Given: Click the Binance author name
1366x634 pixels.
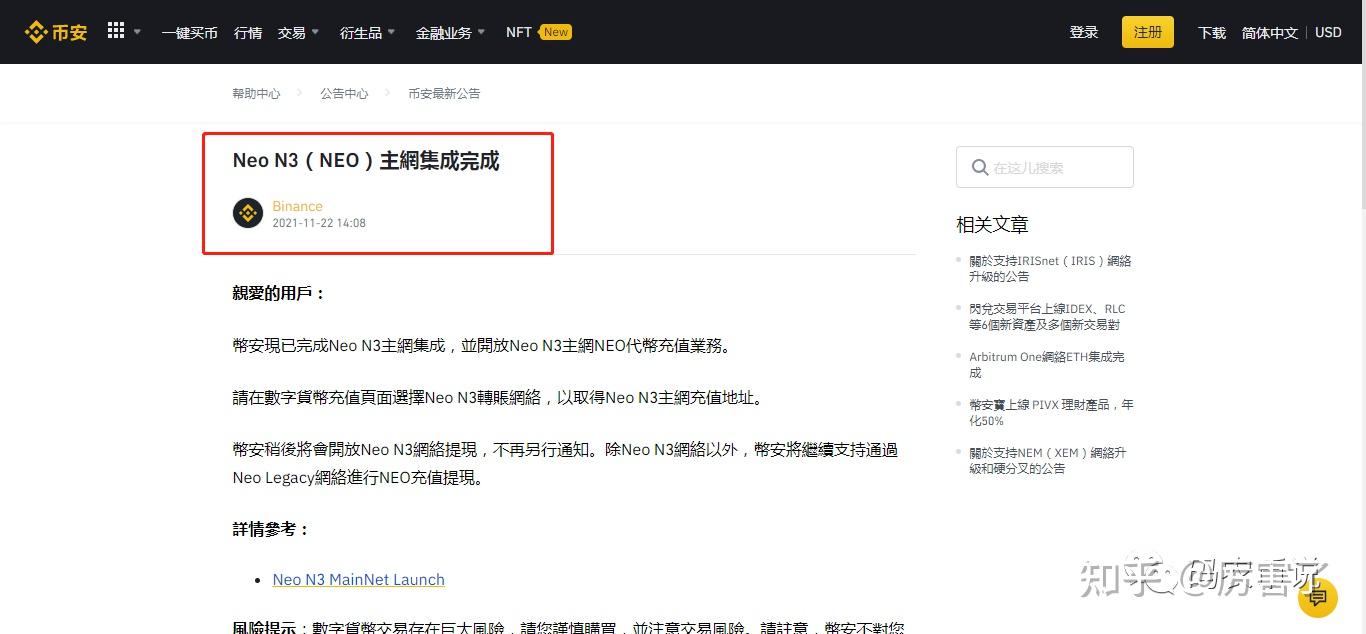Looking at the screenshot, I should [297, 206].
